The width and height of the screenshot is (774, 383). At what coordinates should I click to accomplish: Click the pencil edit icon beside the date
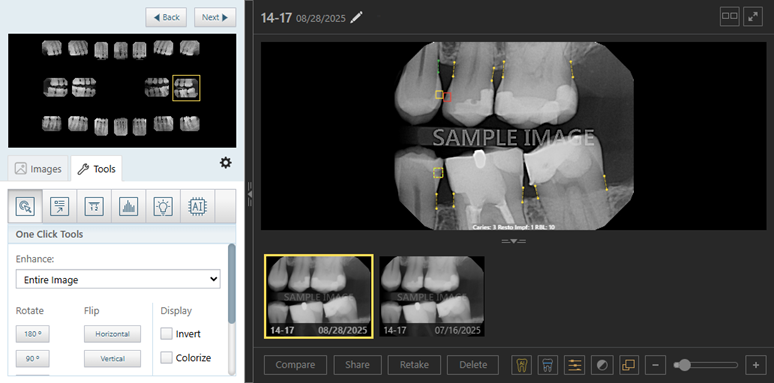pyautogui.click(x=356, y=18)
